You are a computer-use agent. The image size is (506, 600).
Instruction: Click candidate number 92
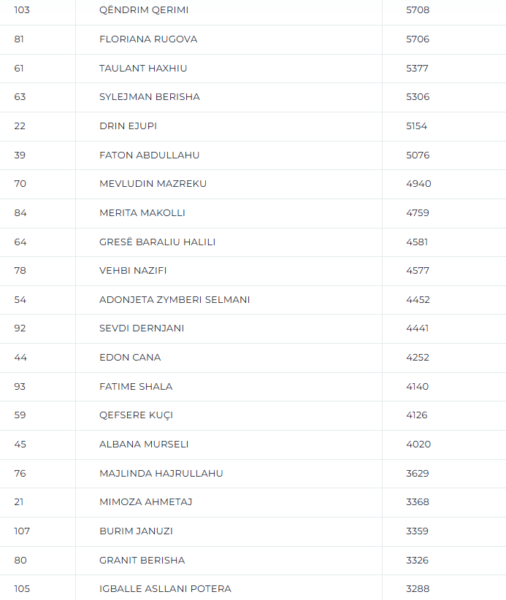coord(20,328)
